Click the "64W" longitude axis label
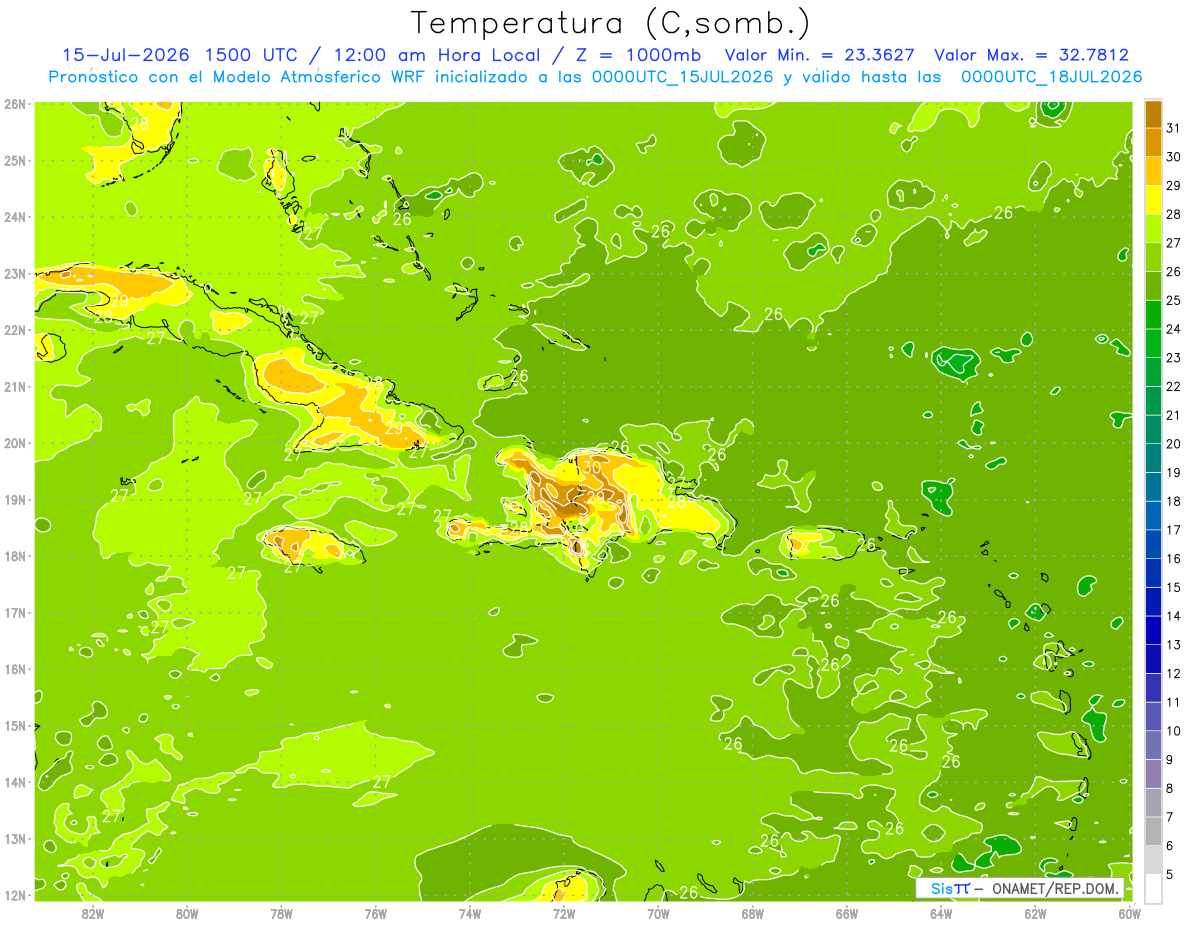1200x927 pixels. [x=941, y=912]
